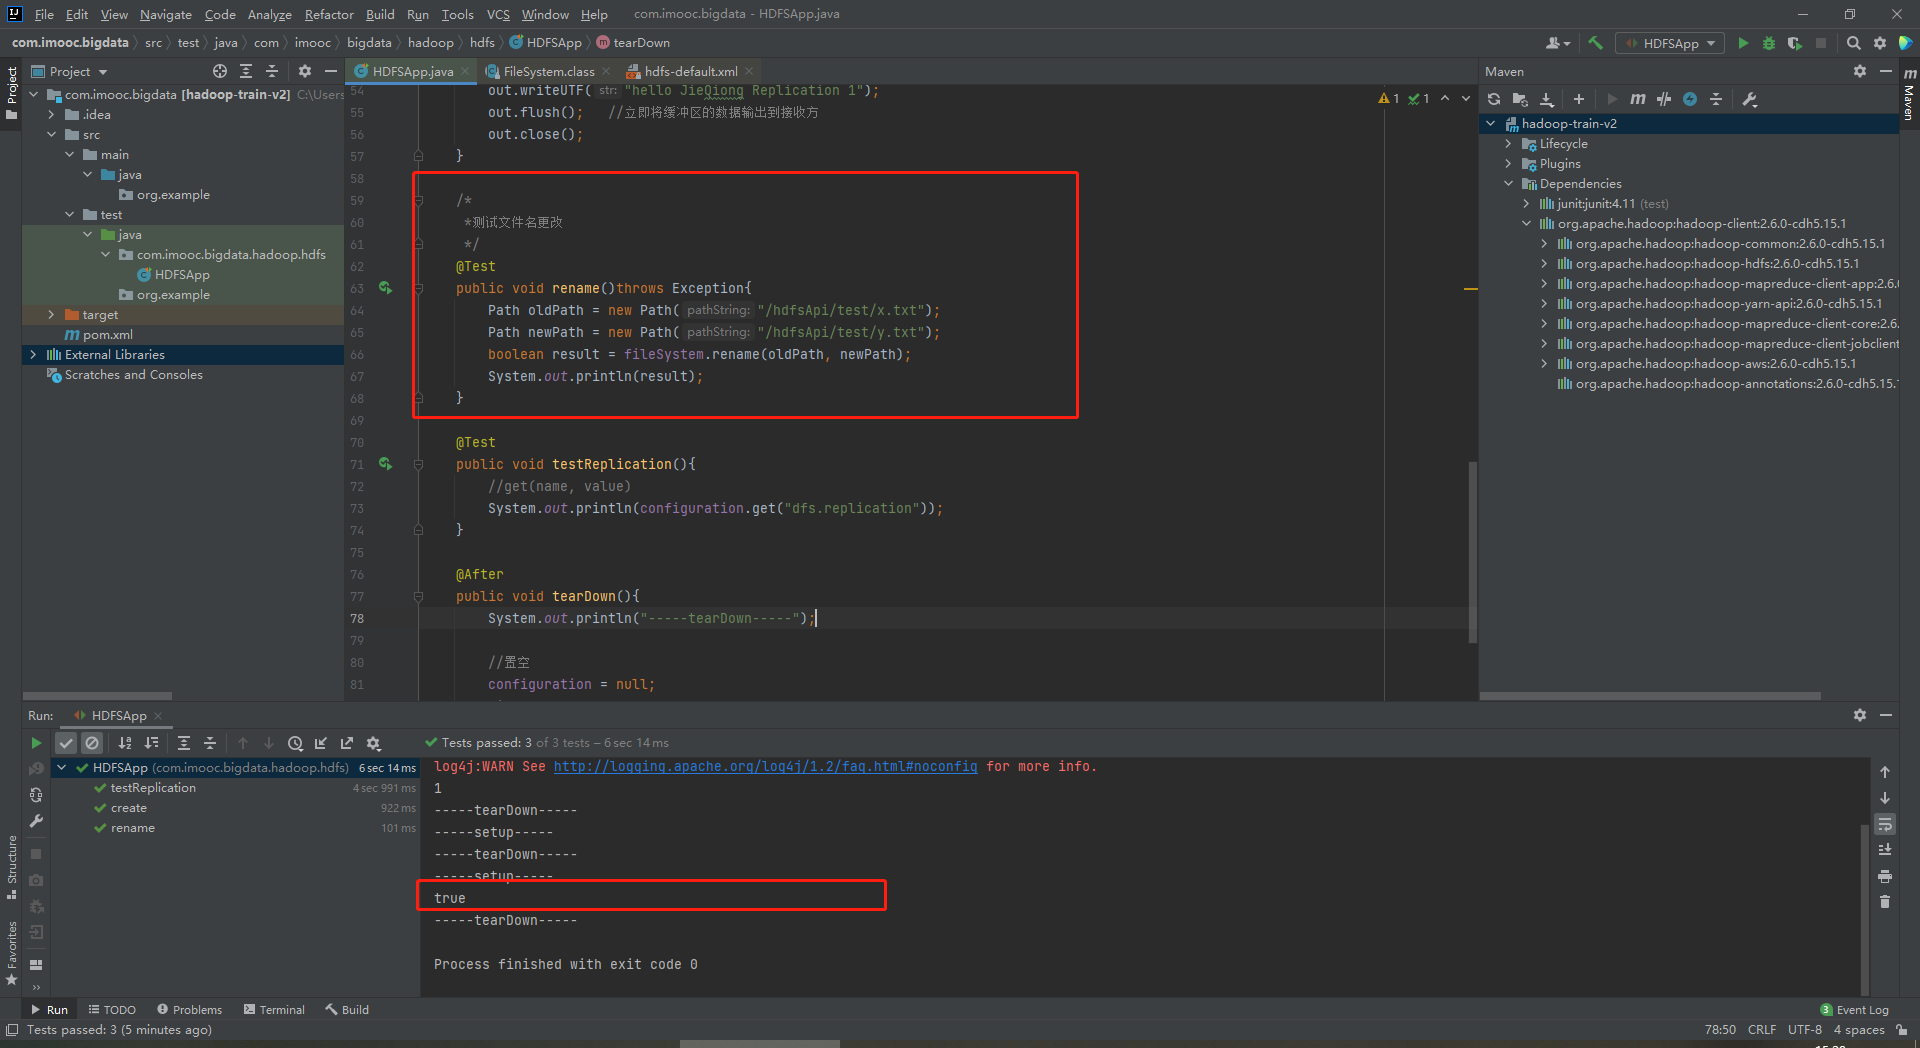Click Clear All trash icon in console
Image resolution: width=1920 pixels, height=1048 pixels.
[1884, 902]
